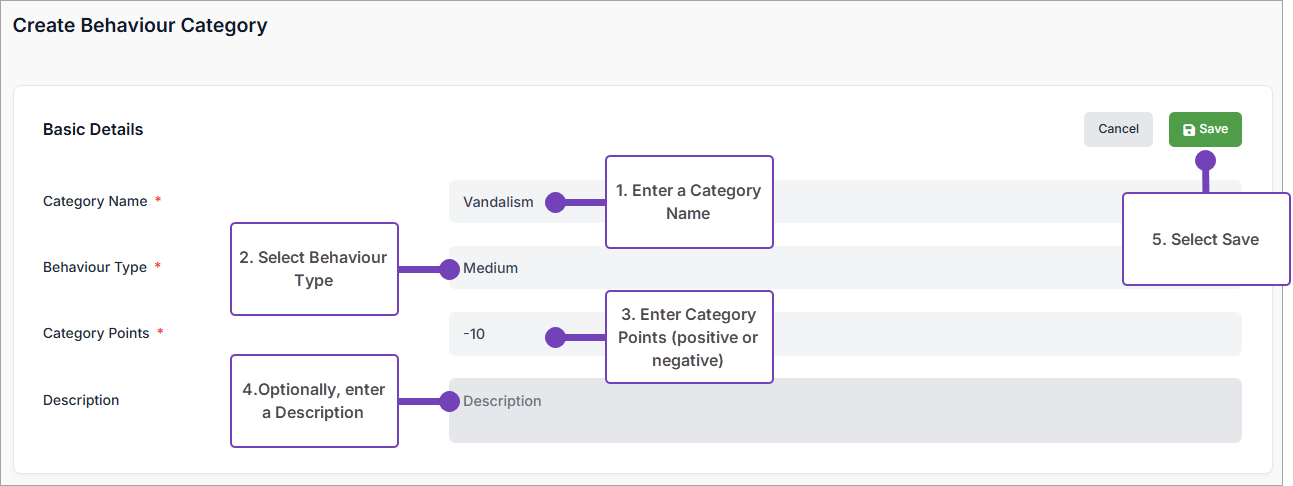This screenshot has width=1293, height=486.
Task: Click the '5. Select Save' callout box
Action: pos(1205,239)
